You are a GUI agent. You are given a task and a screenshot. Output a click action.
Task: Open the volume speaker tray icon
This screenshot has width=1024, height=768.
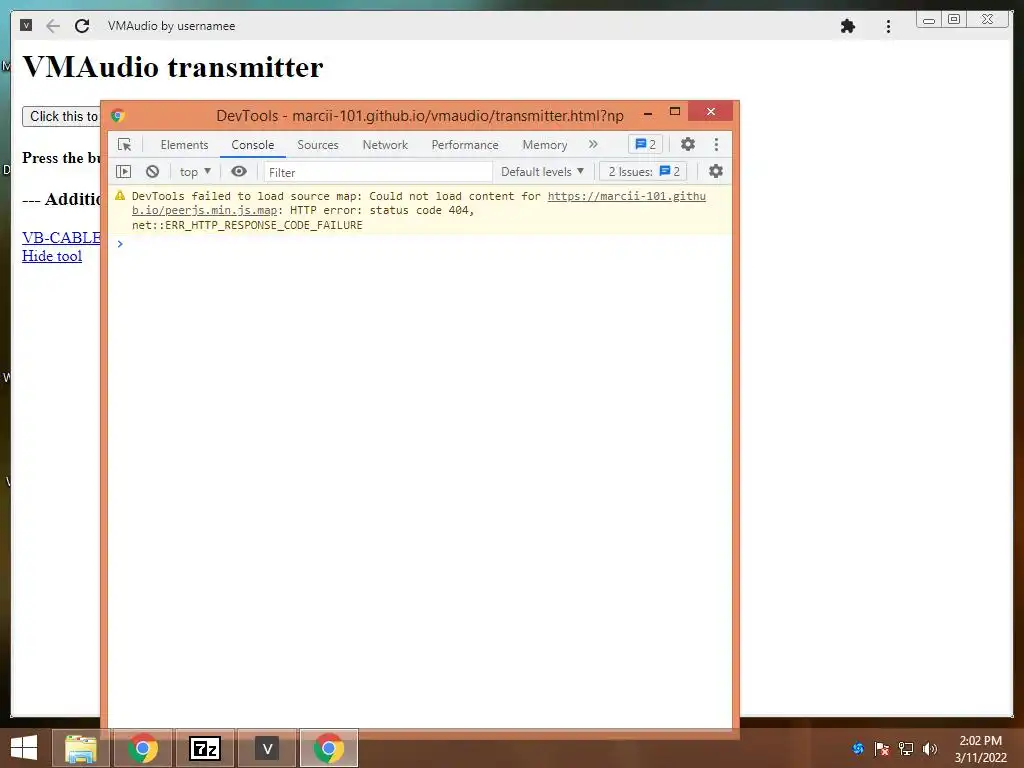(930, 748)
